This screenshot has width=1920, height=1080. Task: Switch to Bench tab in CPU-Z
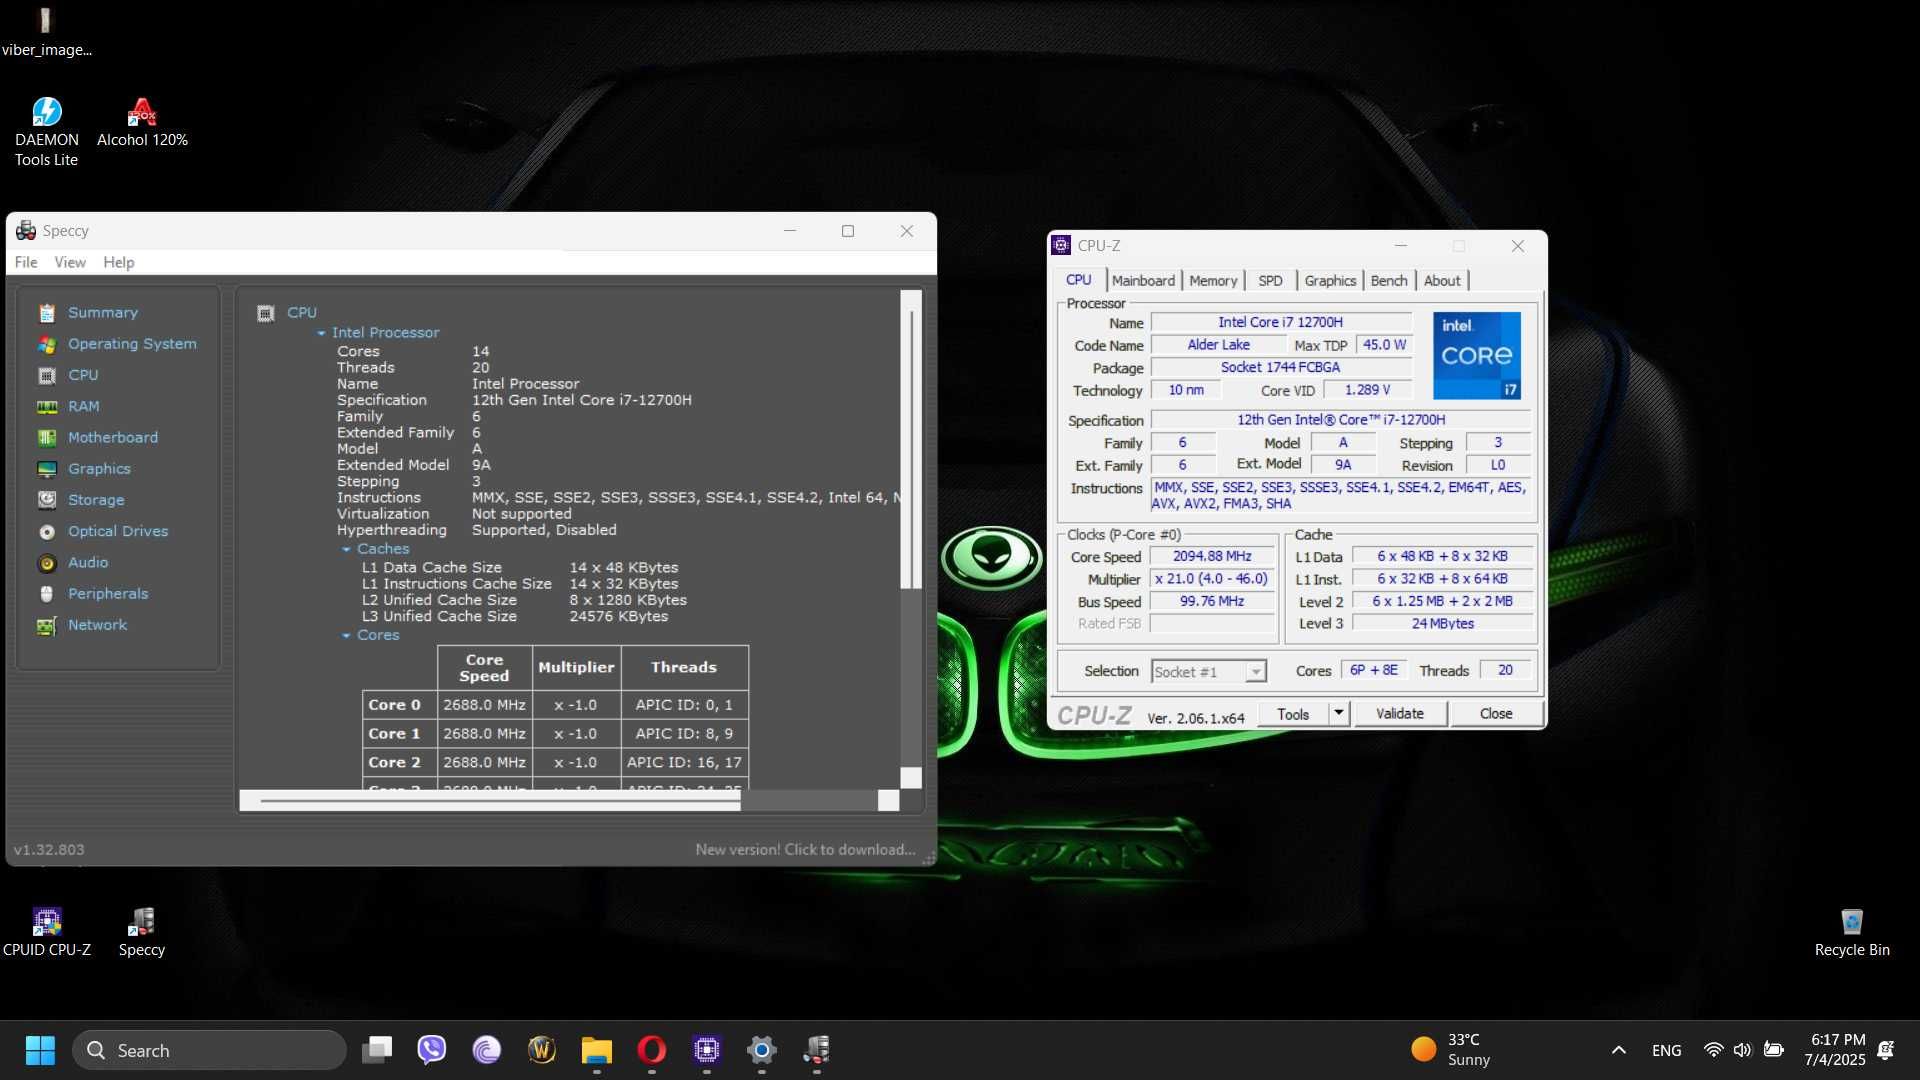click(x=1388, y=281)
